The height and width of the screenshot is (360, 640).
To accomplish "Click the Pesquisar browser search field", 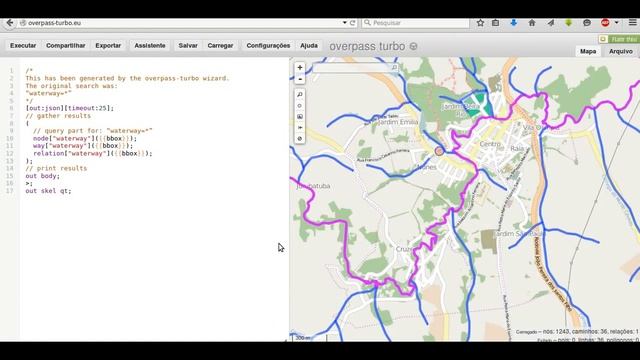I will tap(416, 23).
